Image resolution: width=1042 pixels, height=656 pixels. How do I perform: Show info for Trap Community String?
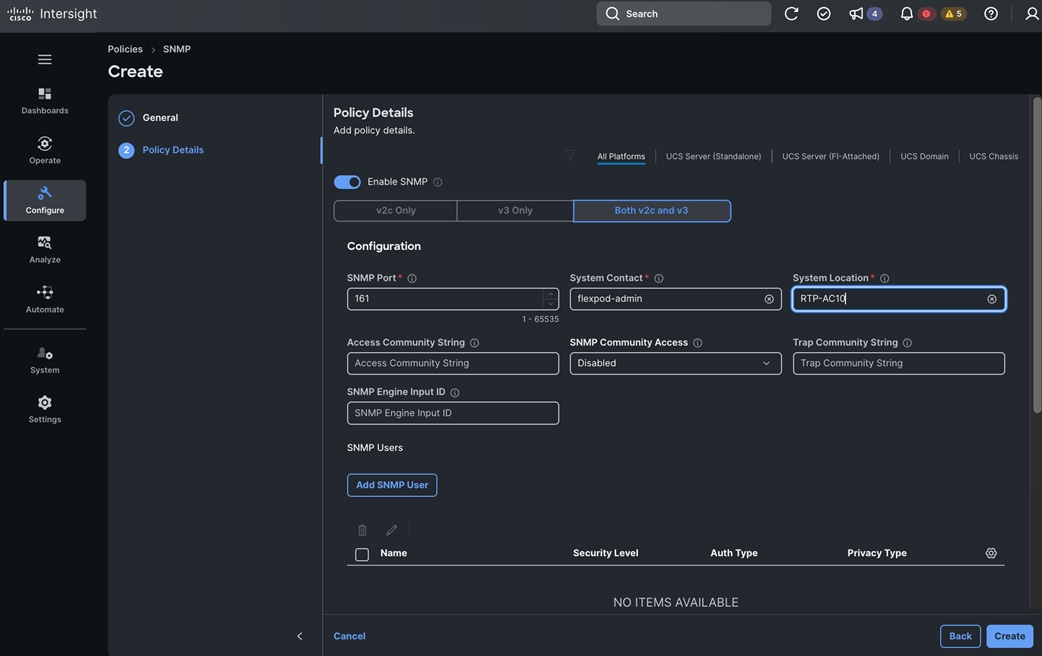tap(907, 343)
